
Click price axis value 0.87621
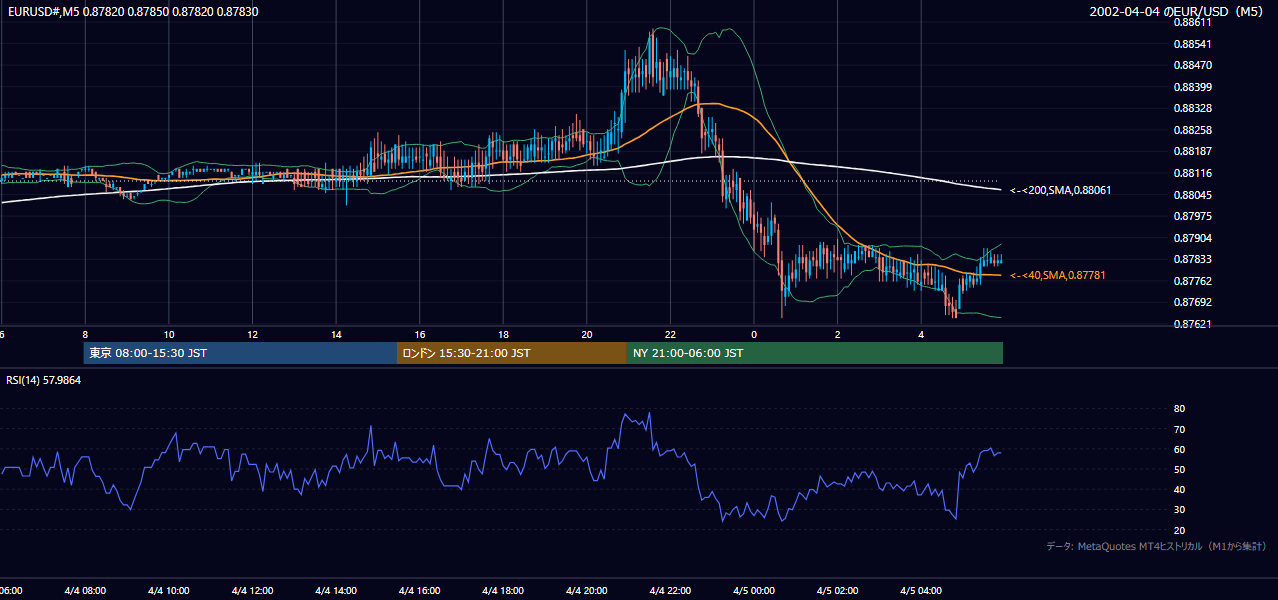[x=1193, y=324]
